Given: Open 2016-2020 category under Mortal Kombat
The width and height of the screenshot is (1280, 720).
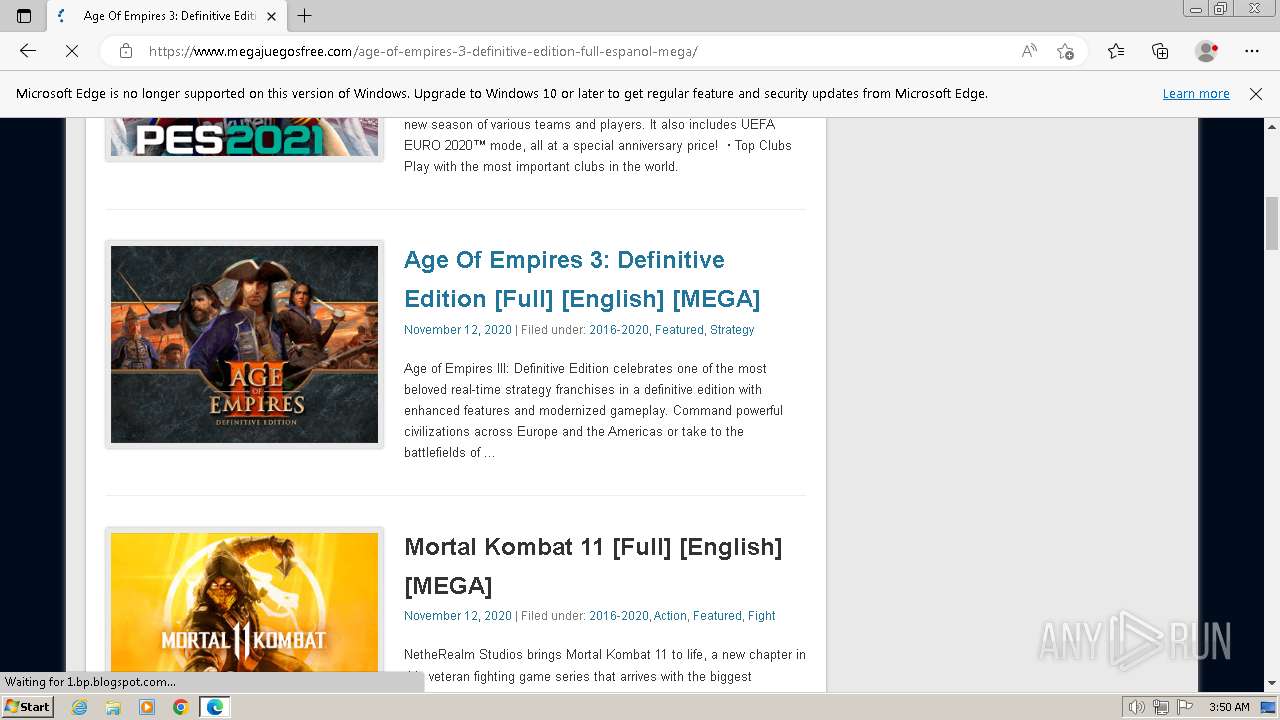Looking at the screenshot, I should coord(618,616).
